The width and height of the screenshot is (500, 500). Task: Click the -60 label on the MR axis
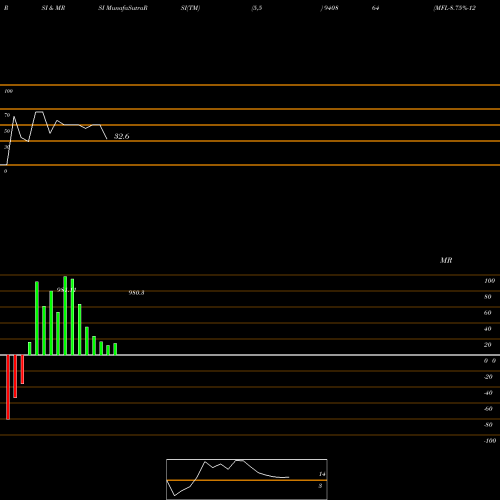coord(488,409)
